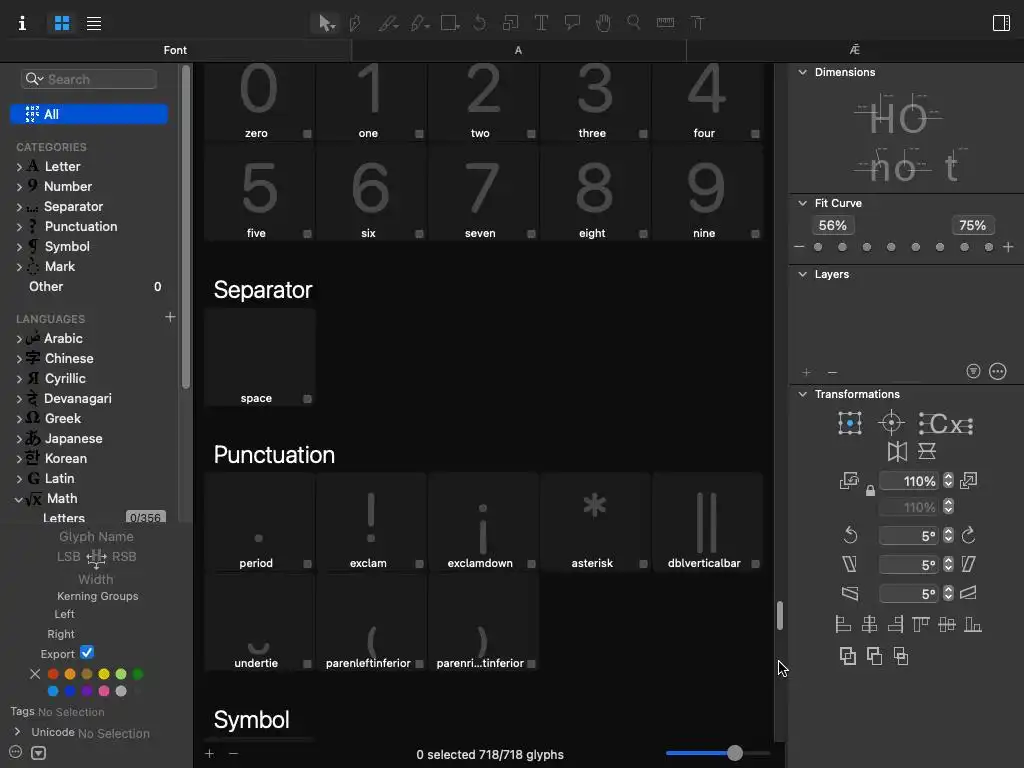Viewport: 1024px width, 768px height.
Task: Align selection to left edges
Action: (843, 625)
